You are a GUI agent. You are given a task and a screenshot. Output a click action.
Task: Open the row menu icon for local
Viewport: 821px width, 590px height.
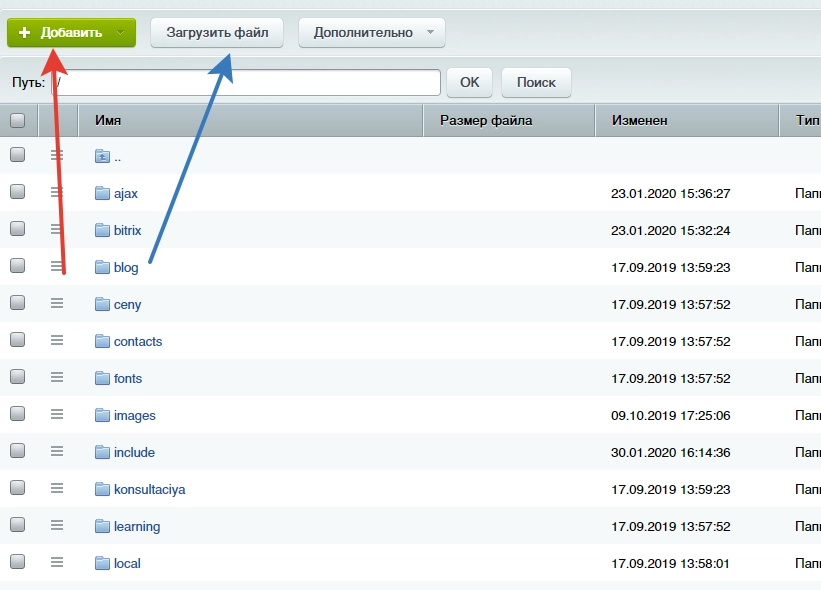tap(57, 563)
